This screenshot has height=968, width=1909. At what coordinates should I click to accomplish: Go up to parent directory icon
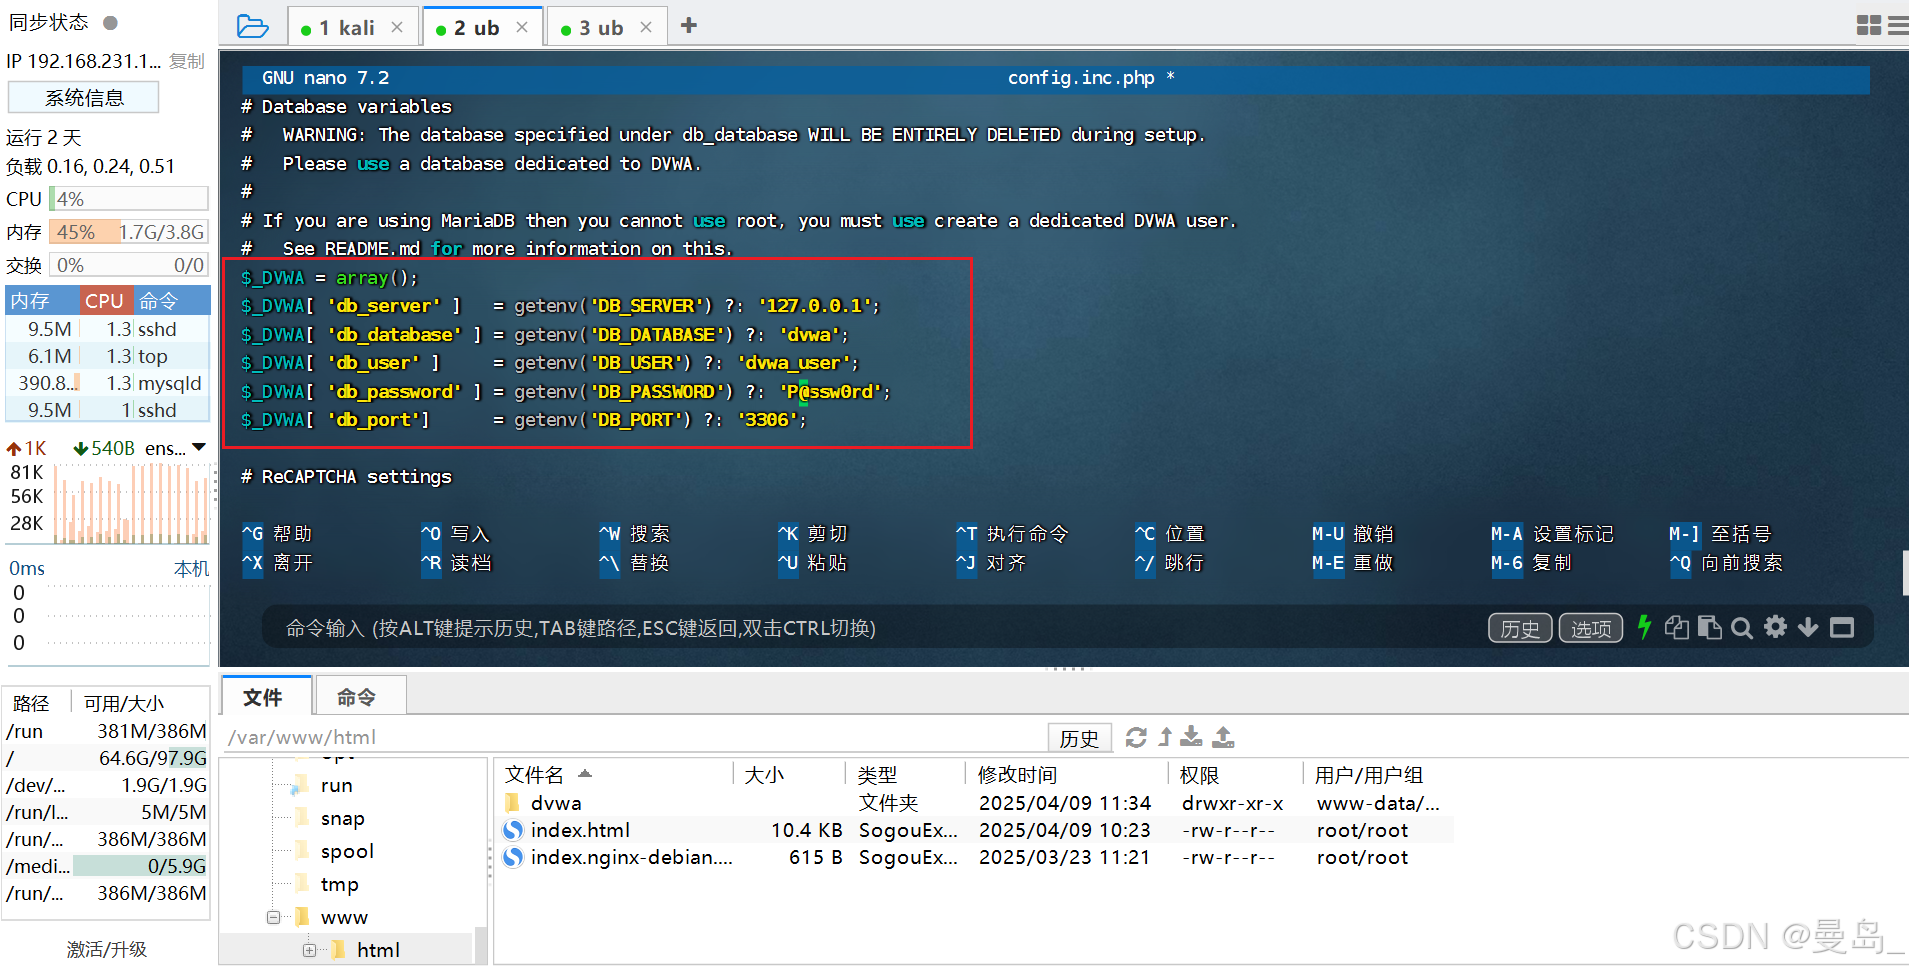pos(1165,737)
